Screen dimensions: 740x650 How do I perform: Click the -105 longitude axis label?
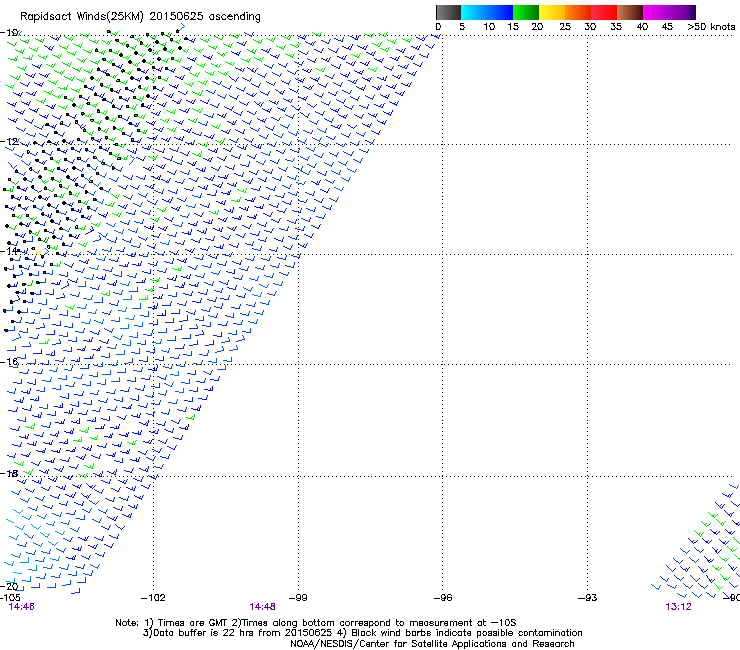pos(10,598)
